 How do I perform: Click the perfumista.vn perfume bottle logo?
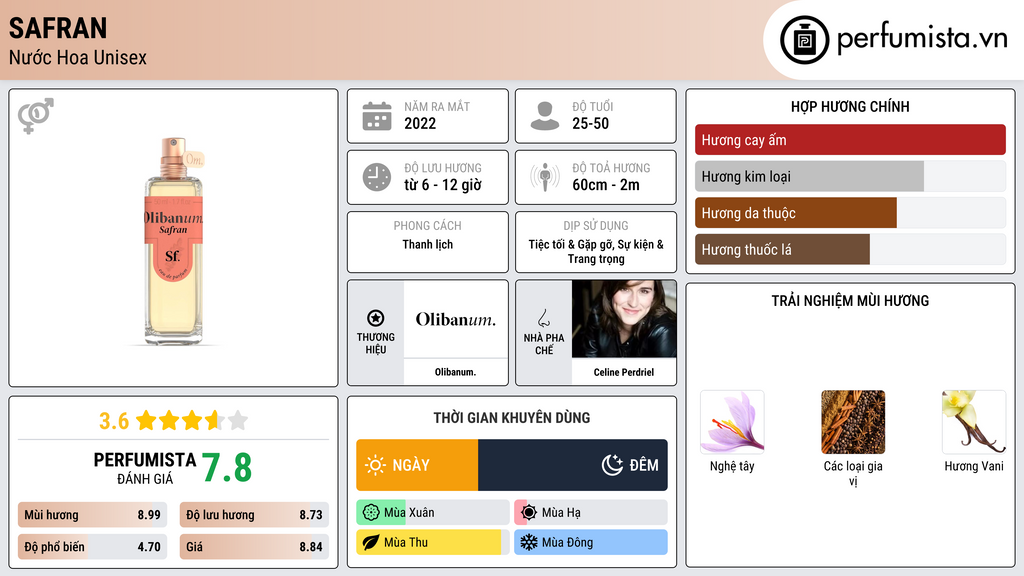tap(805, 40)
